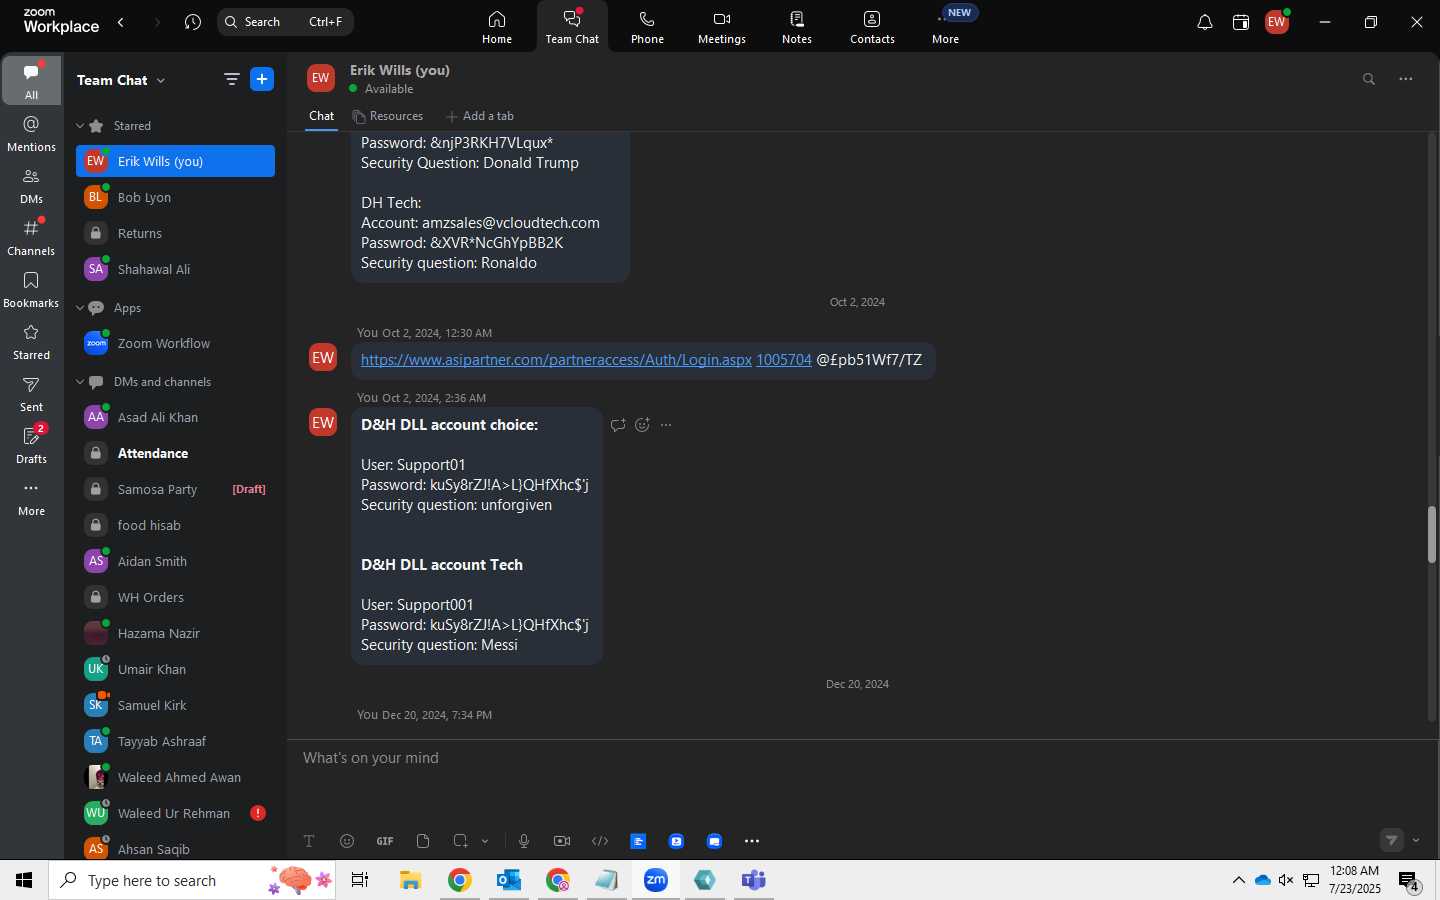Collapse the Starred section
The width and height of the screenshot is (1440, 900).
click(x=80, y=126)
